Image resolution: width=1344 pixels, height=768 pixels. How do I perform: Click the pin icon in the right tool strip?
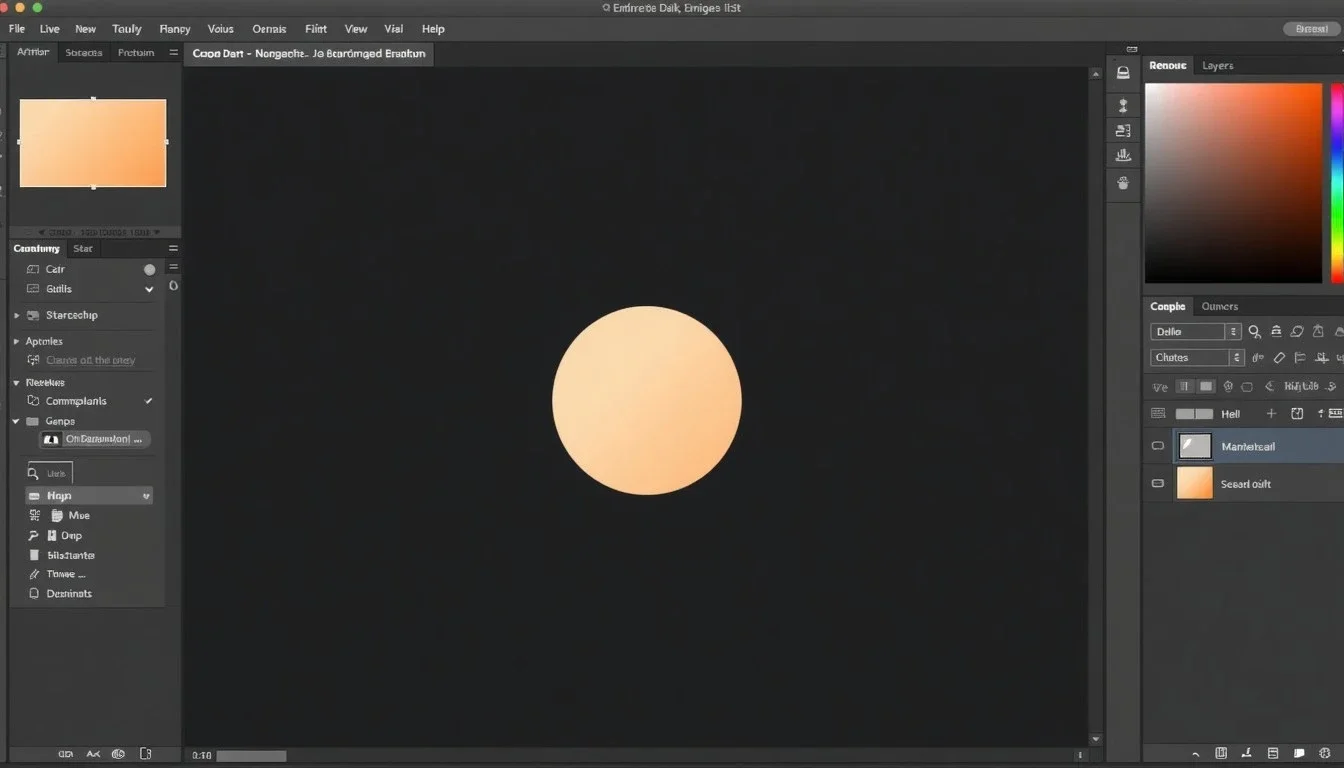coord(1123,105)
